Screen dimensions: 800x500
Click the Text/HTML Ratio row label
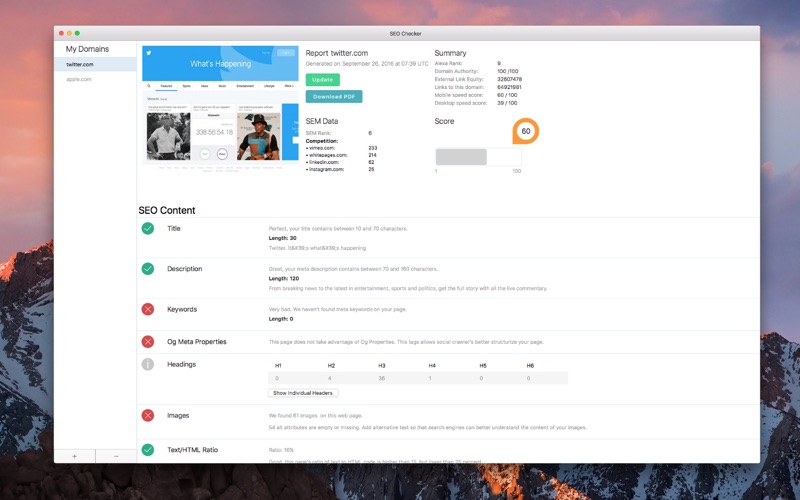(192, 450)
